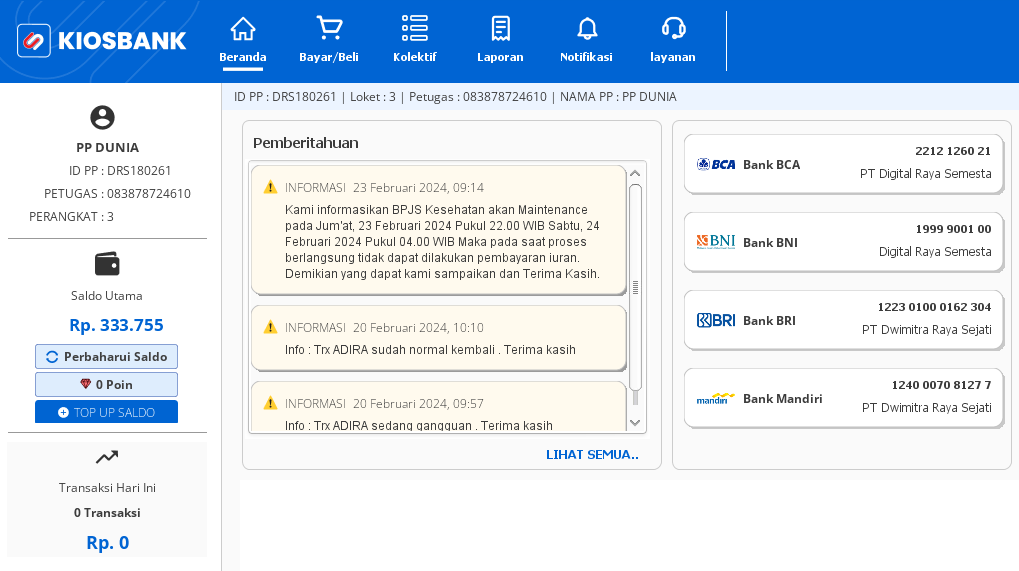Click 'PERANGKAT : 3' in sidebar

click(x=71, y=216)
